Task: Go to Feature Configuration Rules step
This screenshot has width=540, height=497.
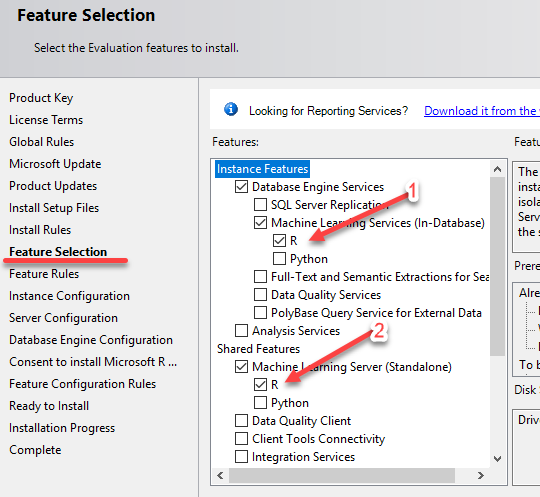Action: pos(83,384)
